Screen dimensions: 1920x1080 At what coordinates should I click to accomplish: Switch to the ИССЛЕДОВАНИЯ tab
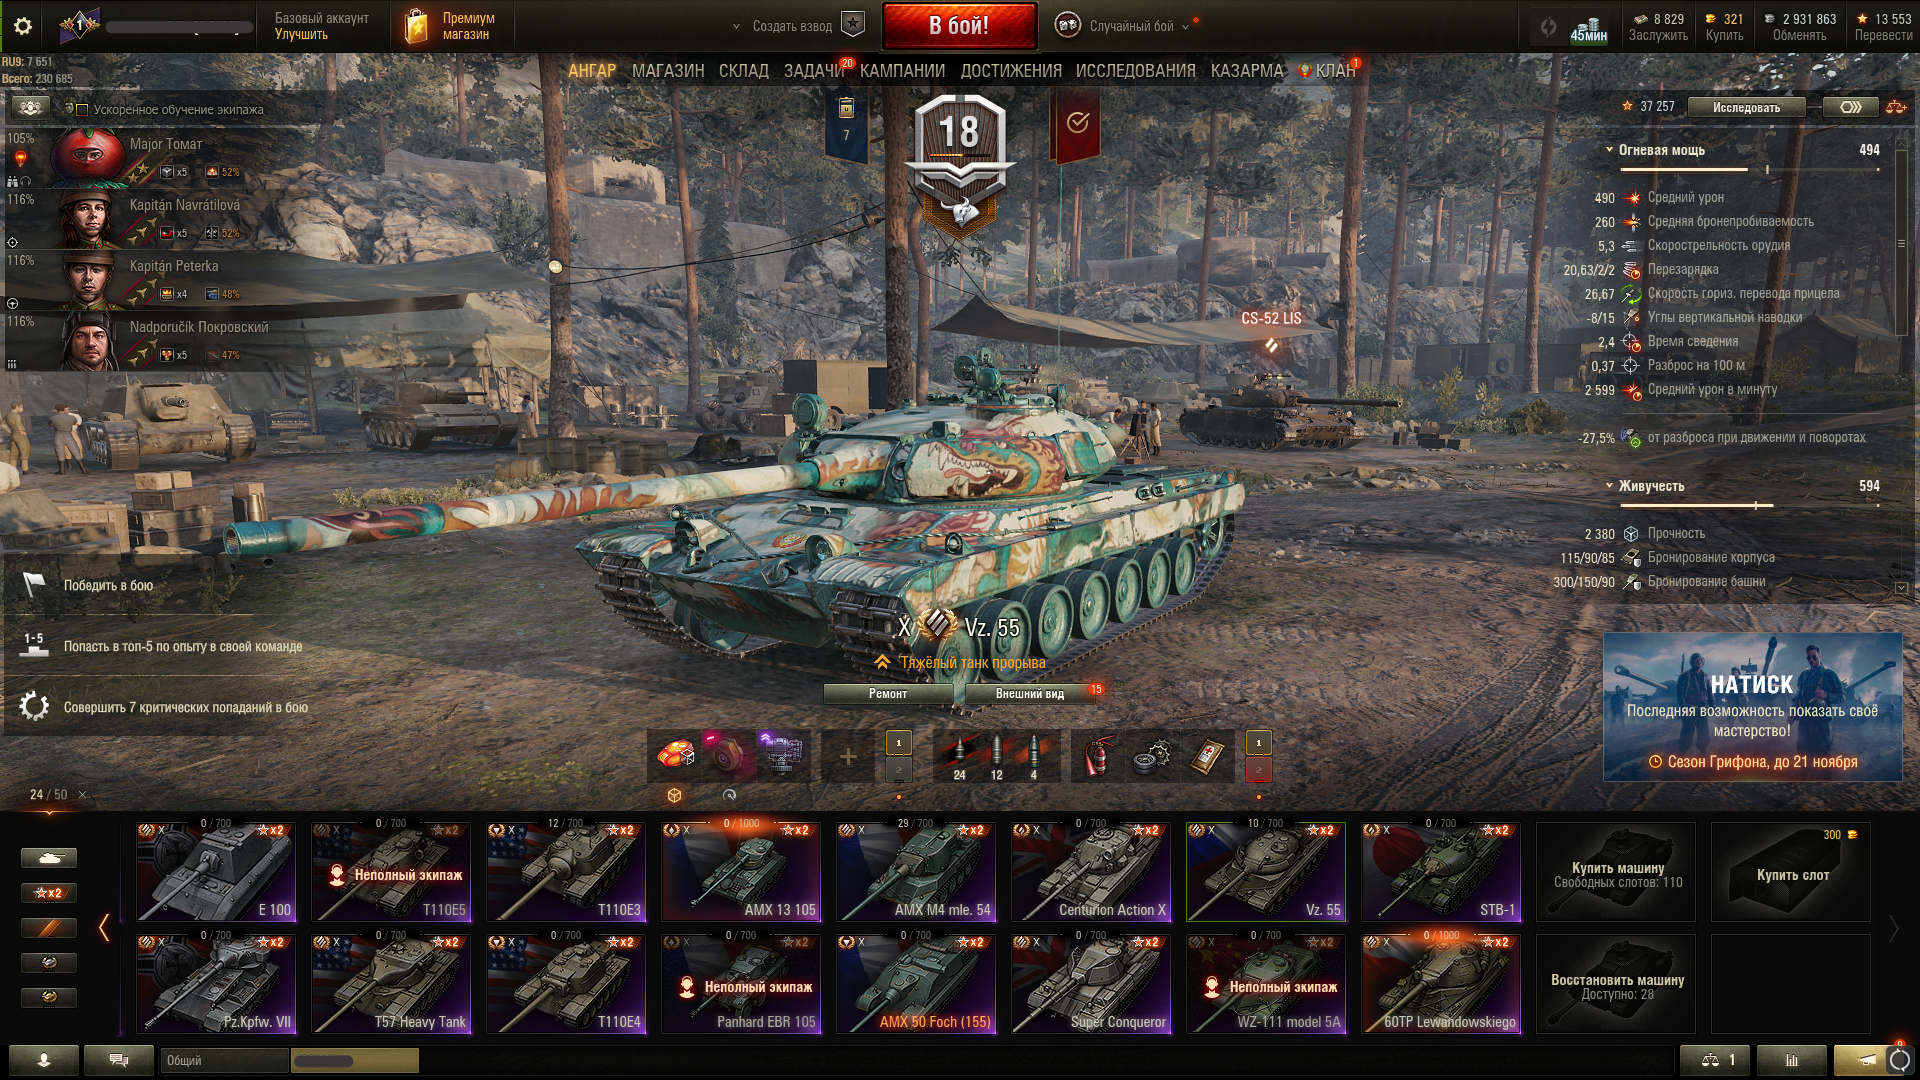1135,71
